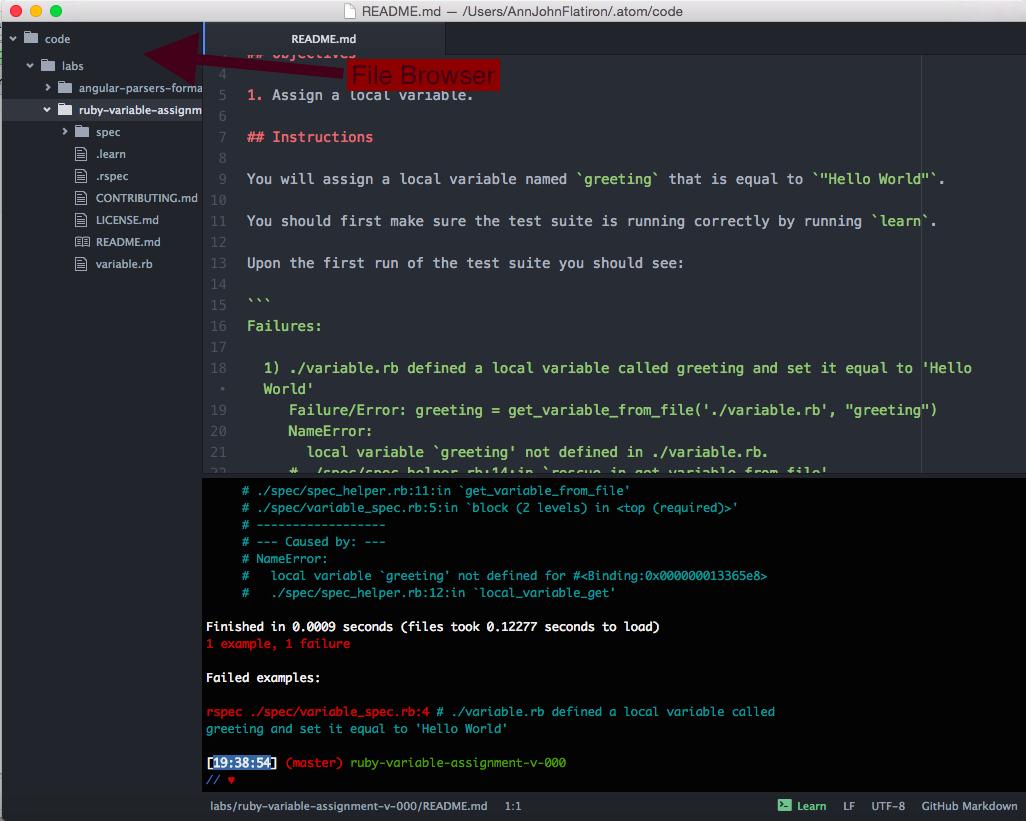
Task: Click the CONTRIBUTING.md file icon
Action: click(81, 198)
